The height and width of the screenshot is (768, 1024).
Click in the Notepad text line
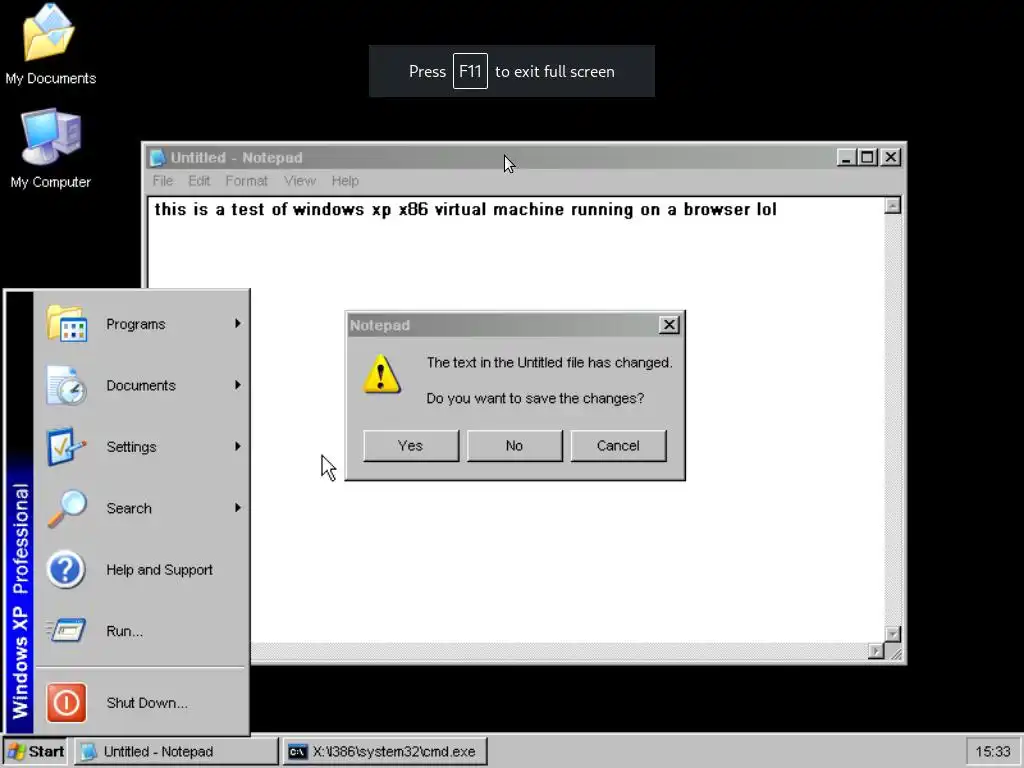465,210
